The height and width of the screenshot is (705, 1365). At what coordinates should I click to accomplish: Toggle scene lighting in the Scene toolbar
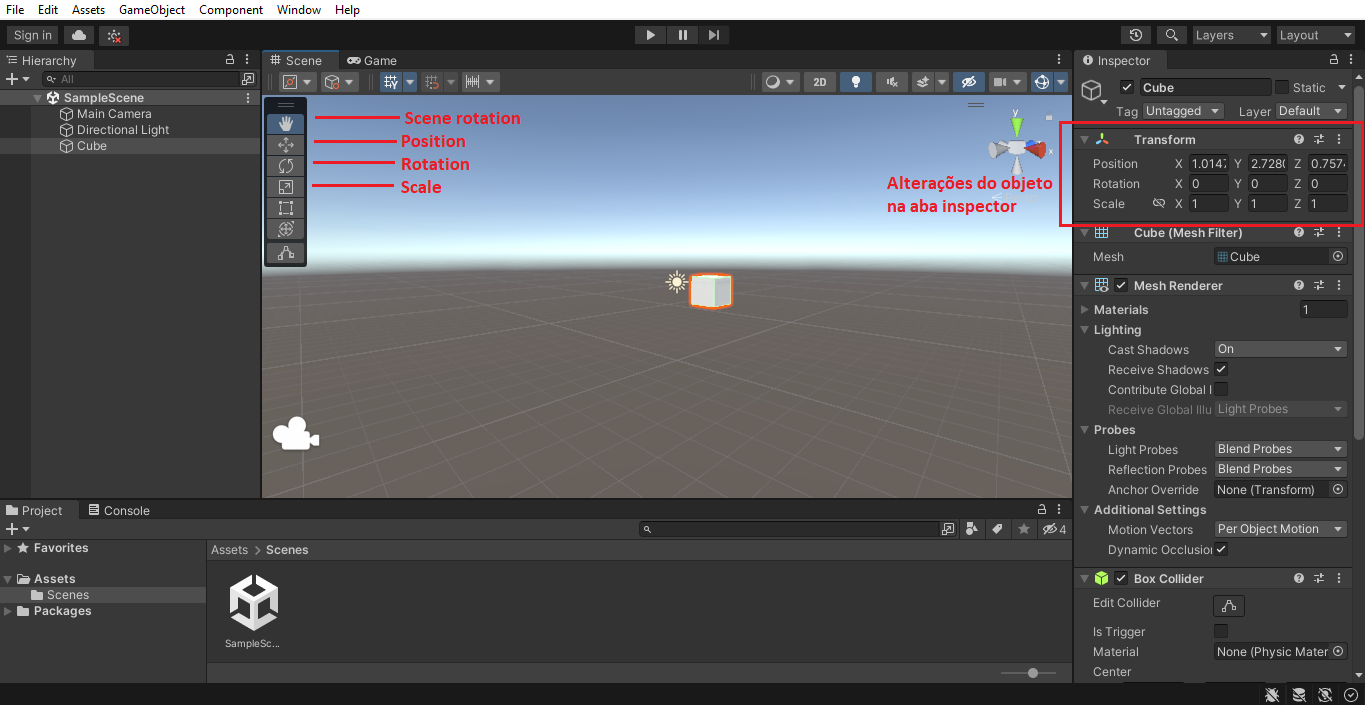coord(855,81)
